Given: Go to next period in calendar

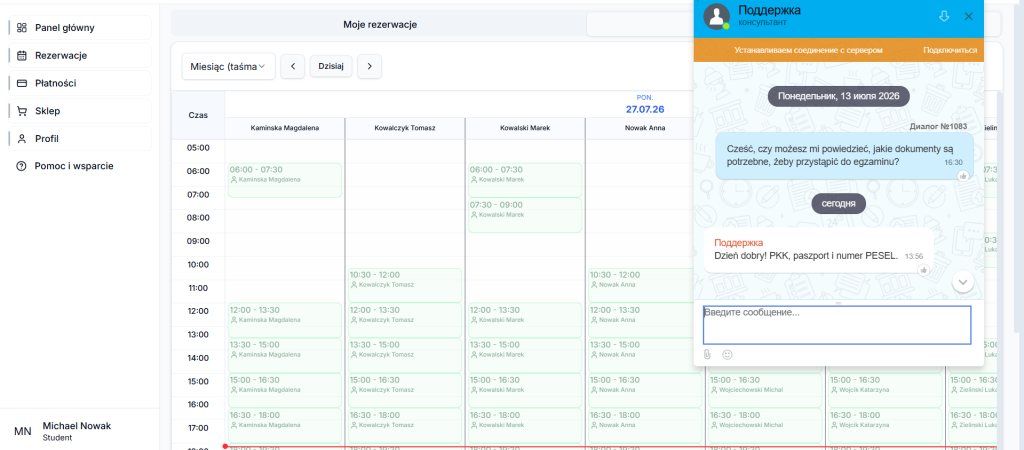Looking at the screenshot, I should [370, 66].
